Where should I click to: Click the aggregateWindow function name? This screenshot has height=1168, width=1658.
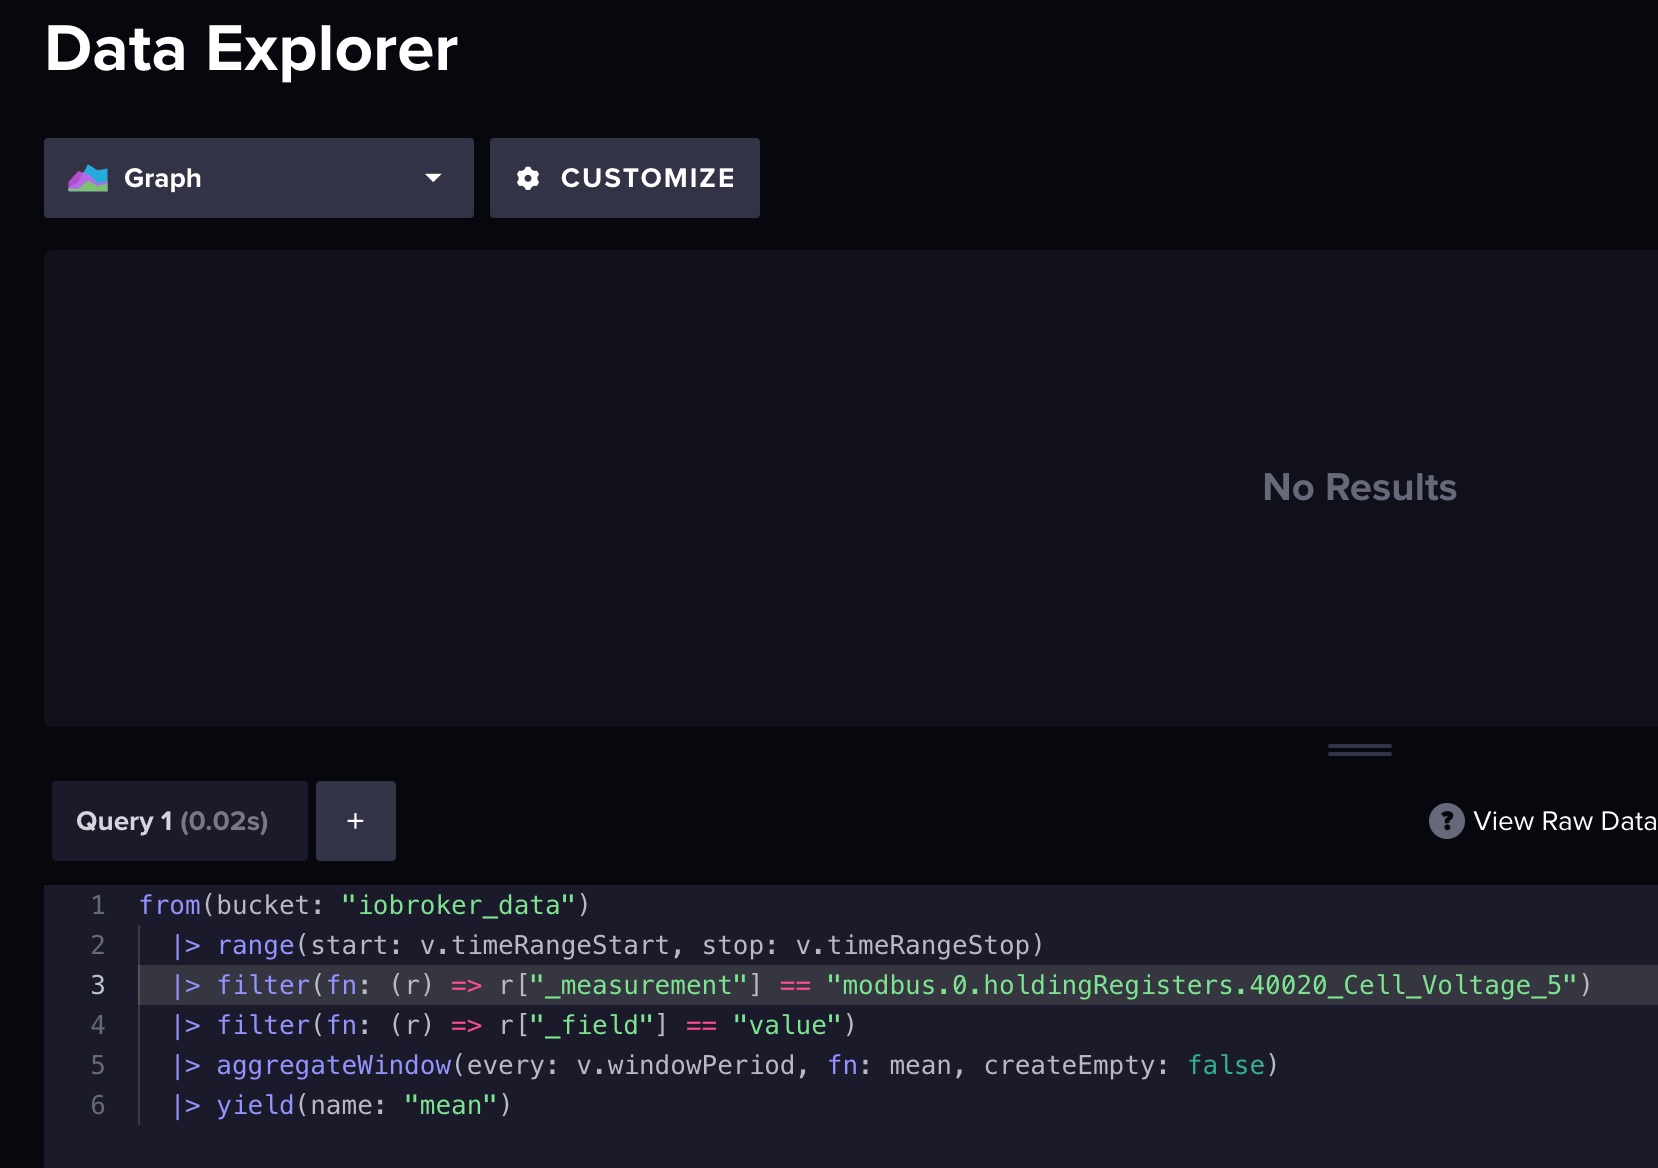click(x=334, y=1065)
